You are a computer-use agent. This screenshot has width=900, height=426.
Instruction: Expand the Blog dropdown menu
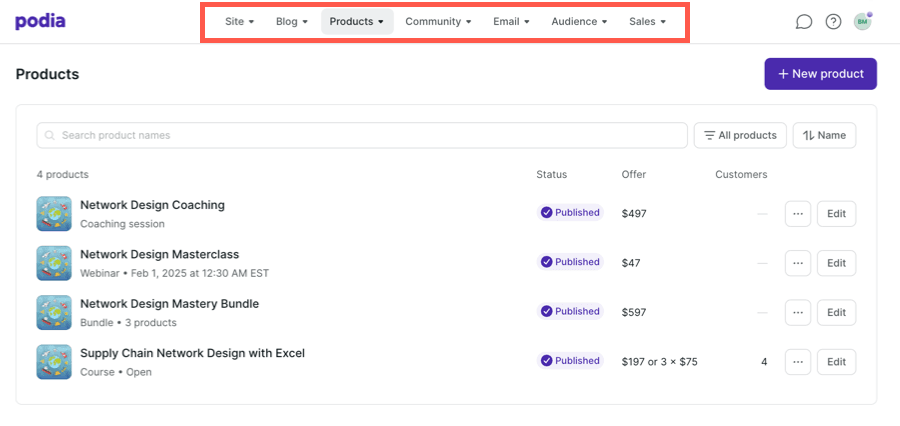(291, 21)
